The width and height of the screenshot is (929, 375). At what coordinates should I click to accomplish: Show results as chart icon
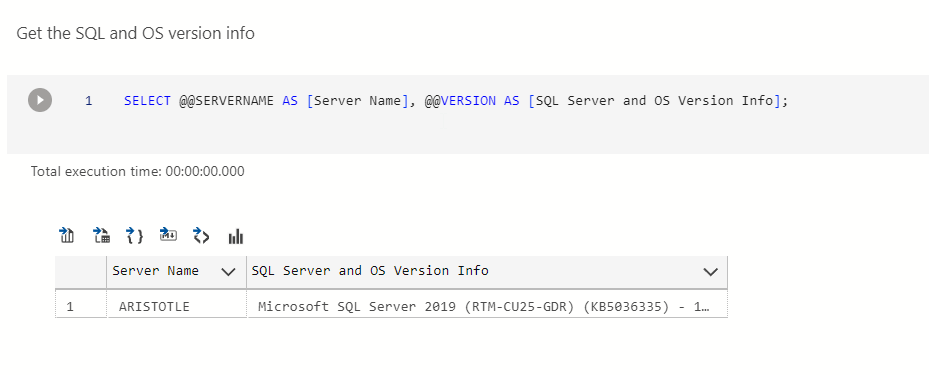[236, 236]
